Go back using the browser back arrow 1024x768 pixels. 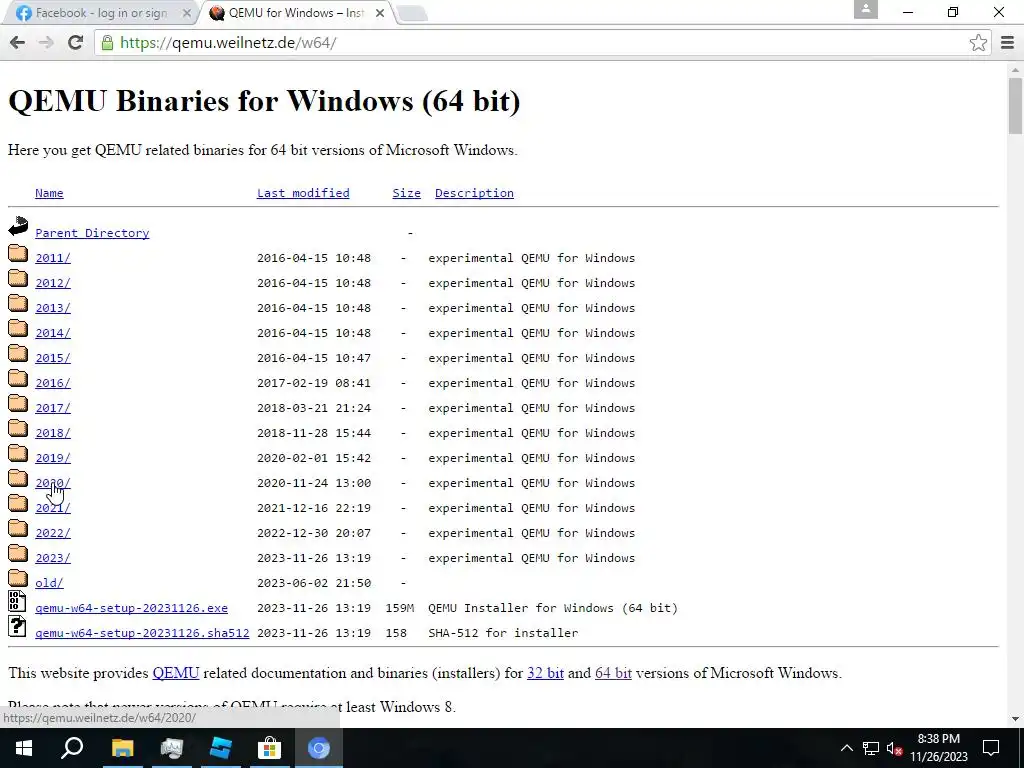(x=18, y=43)
